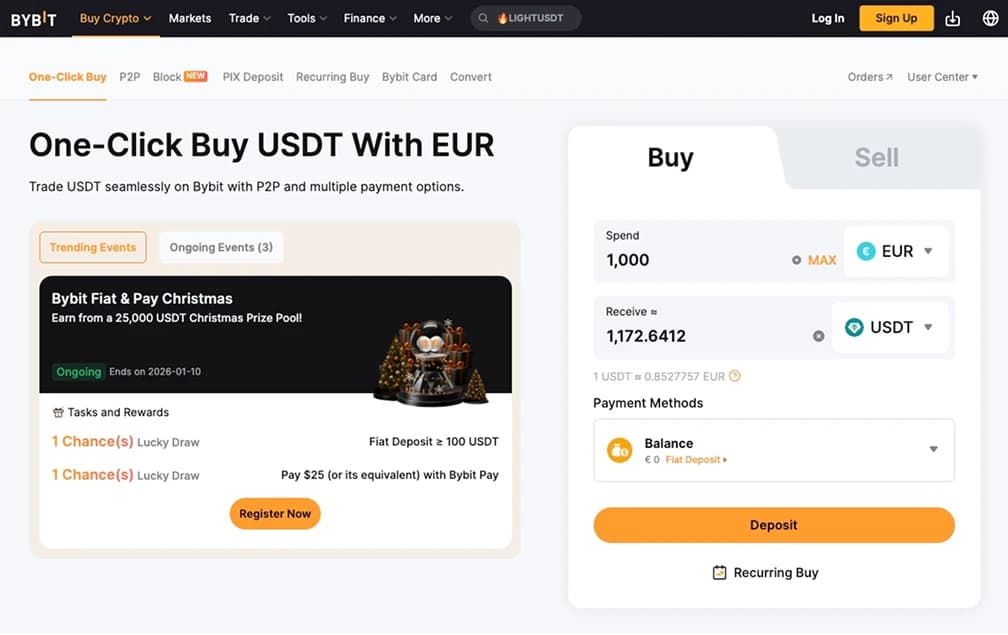Click the gift icon next to Tasks and Rewards
Image resolution: width=1008 pixels, height=635 pixels.
pyautogui.click(x=59, y=411)
